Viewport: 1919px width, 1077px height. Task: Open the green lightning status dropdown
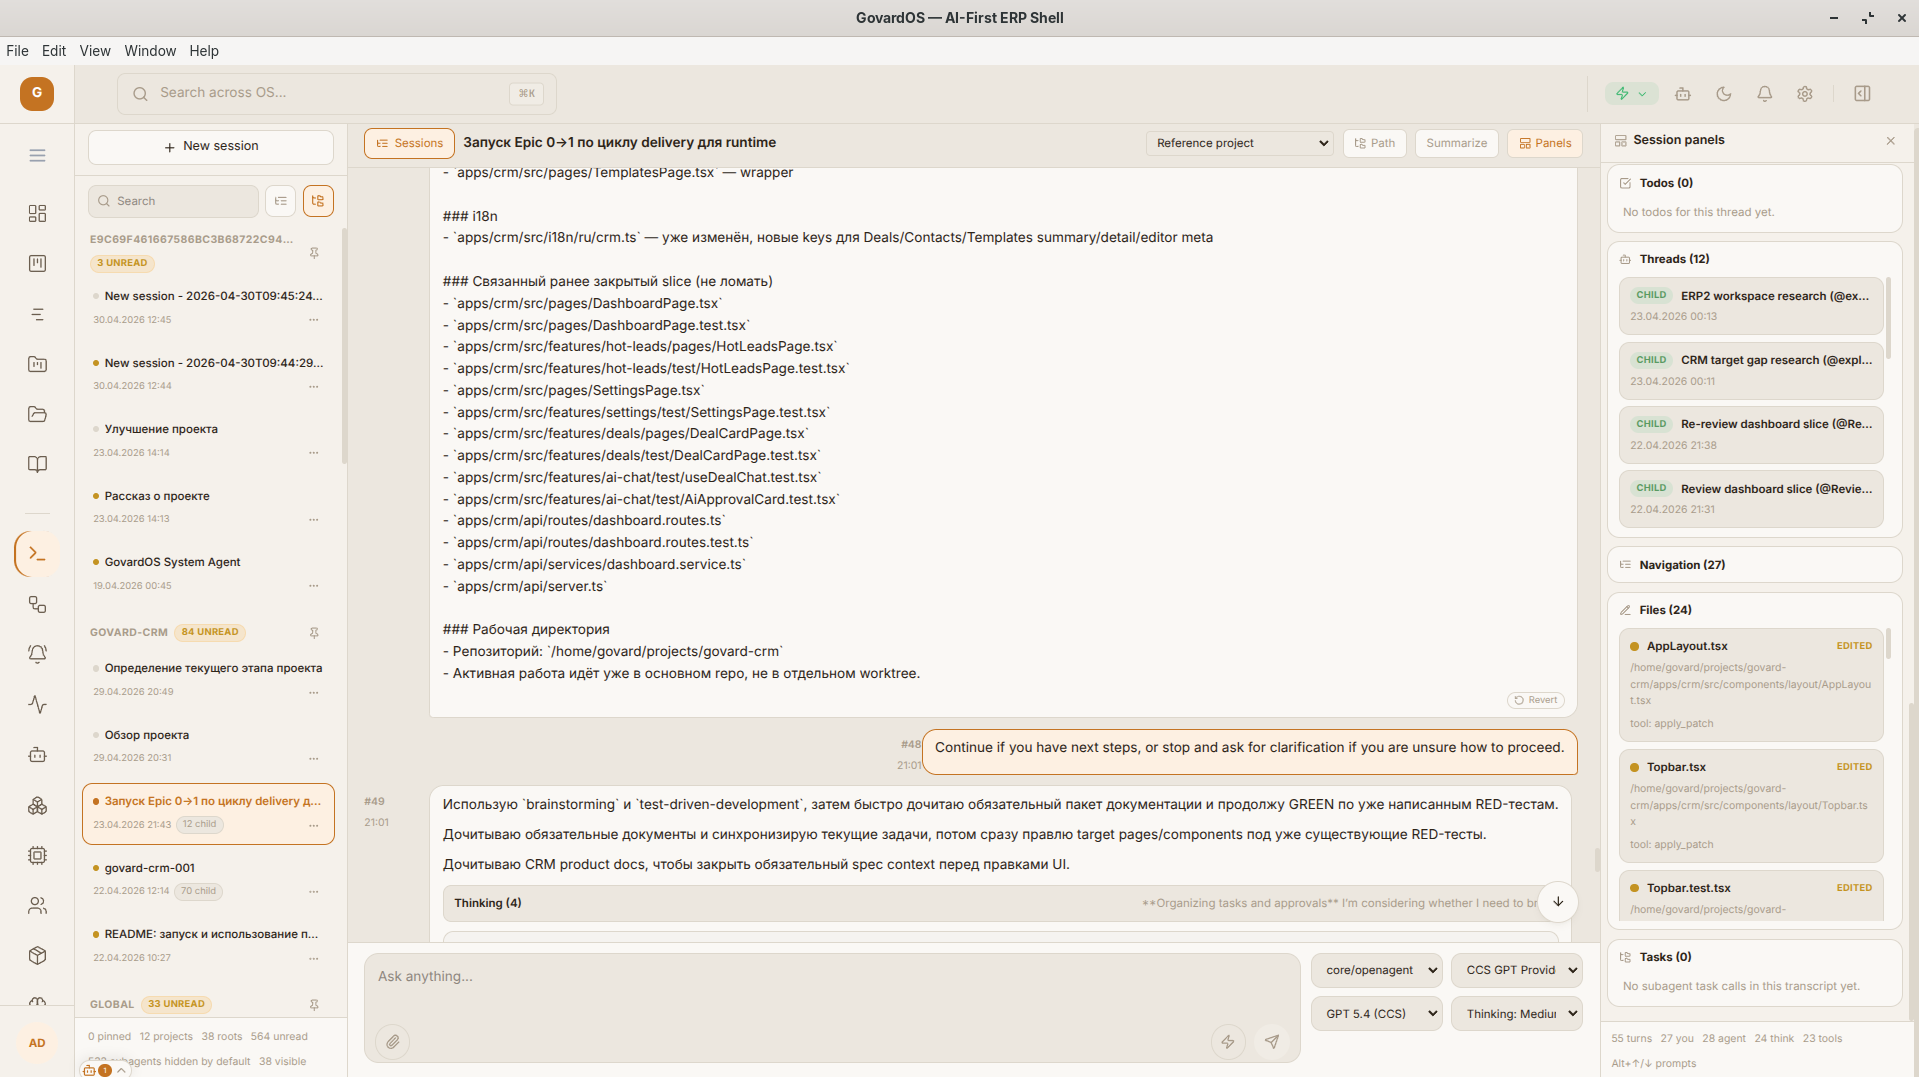1631,93
